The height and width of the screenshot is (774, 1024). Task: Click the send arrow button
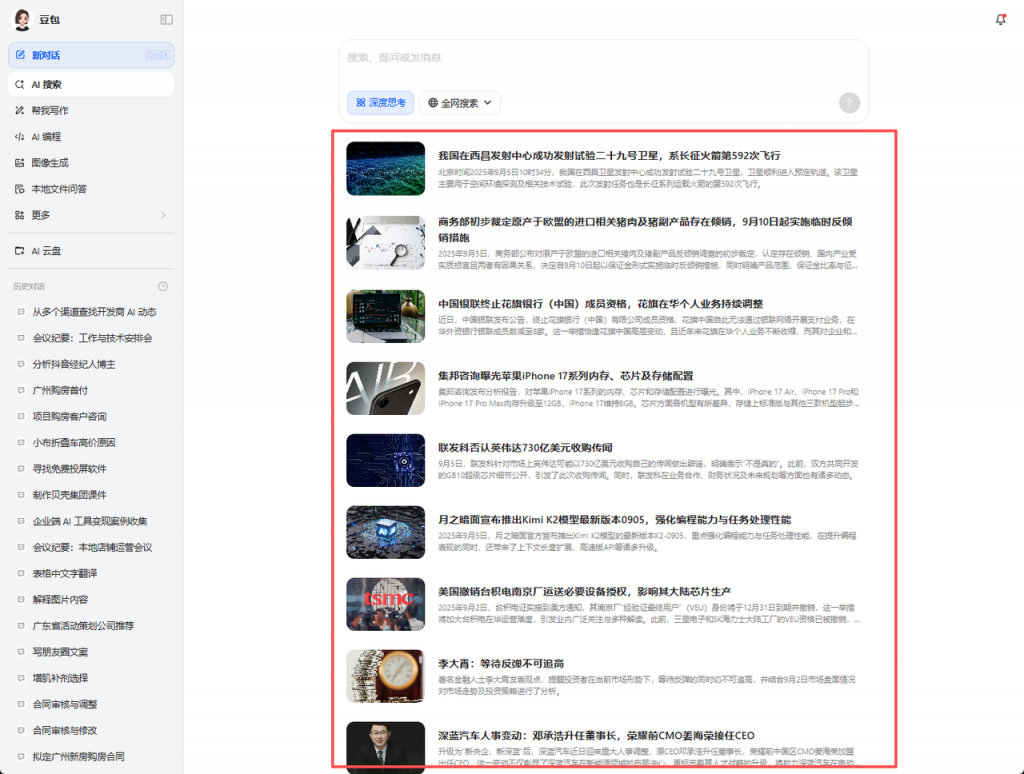[849, 103]
